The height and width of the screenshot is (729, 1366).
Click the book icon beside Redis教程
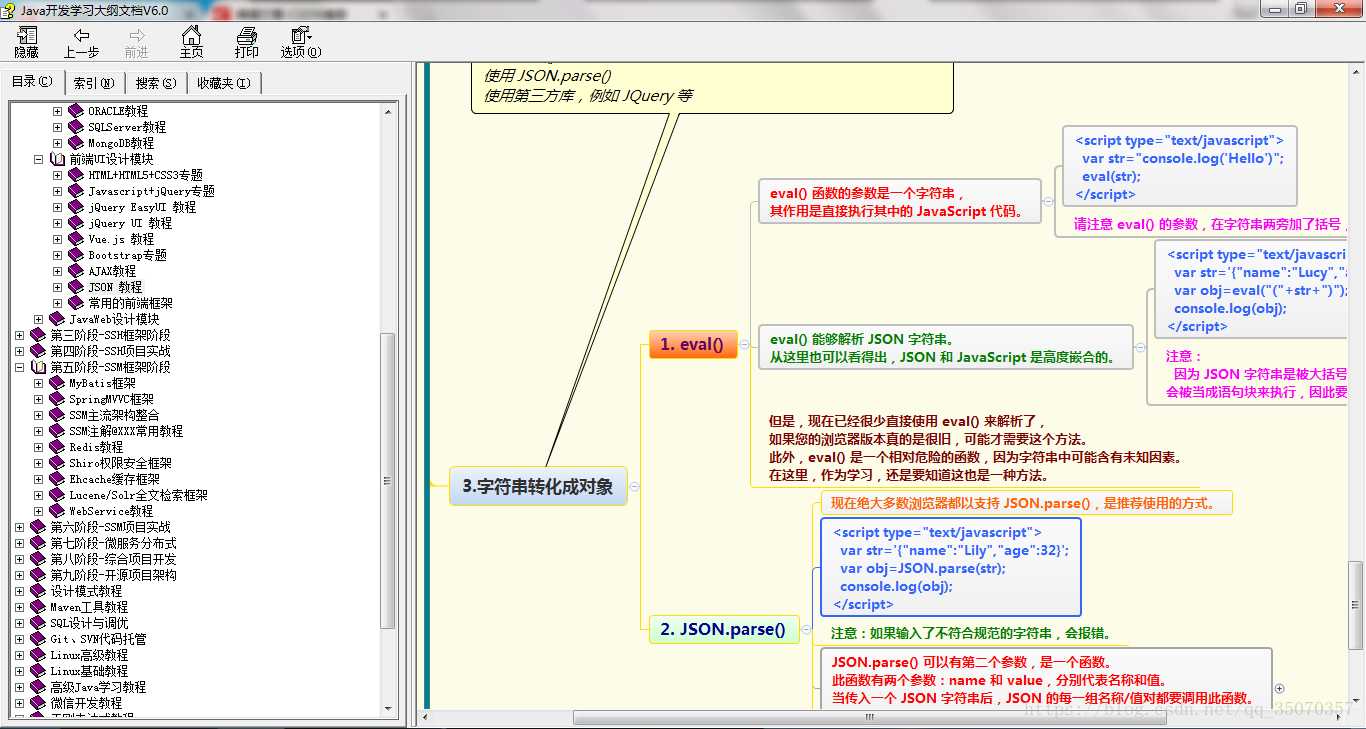coord(57,447)
